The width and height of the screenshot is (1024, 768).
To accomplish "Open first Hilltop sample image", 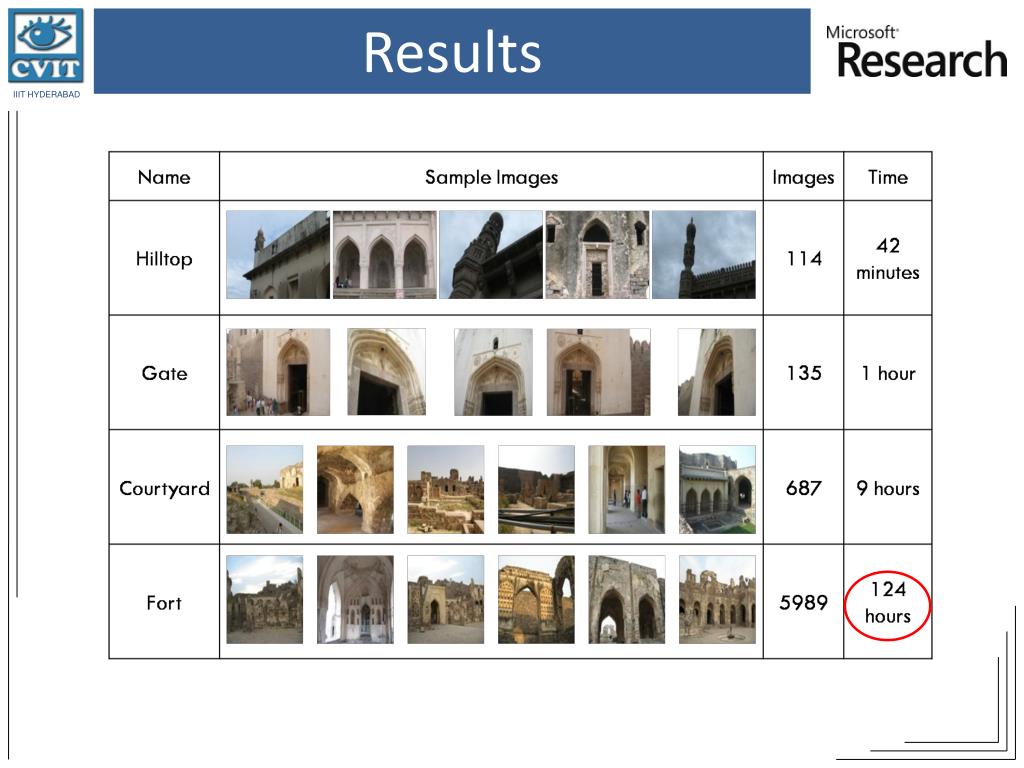I will (278, 255).
